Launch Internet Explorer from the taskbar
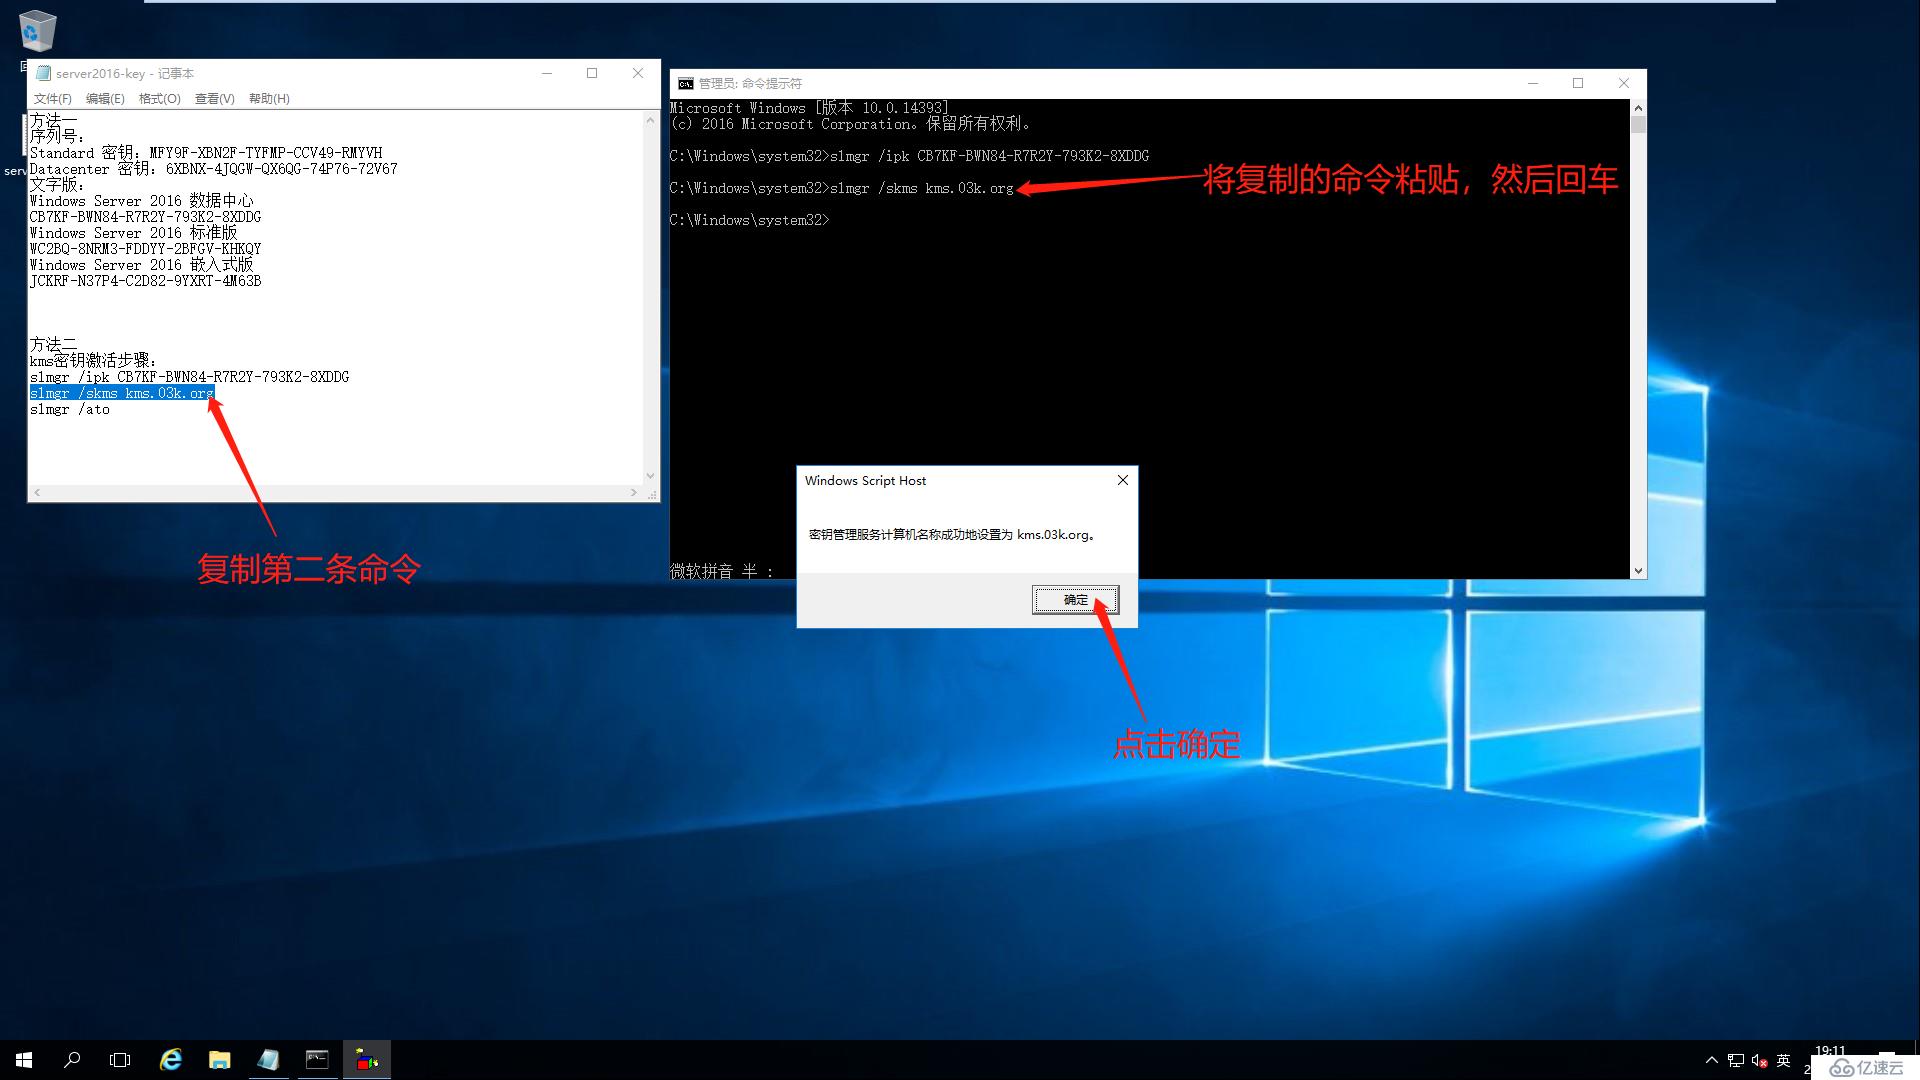1920x1080 pixels. [x=171, y=1060]
